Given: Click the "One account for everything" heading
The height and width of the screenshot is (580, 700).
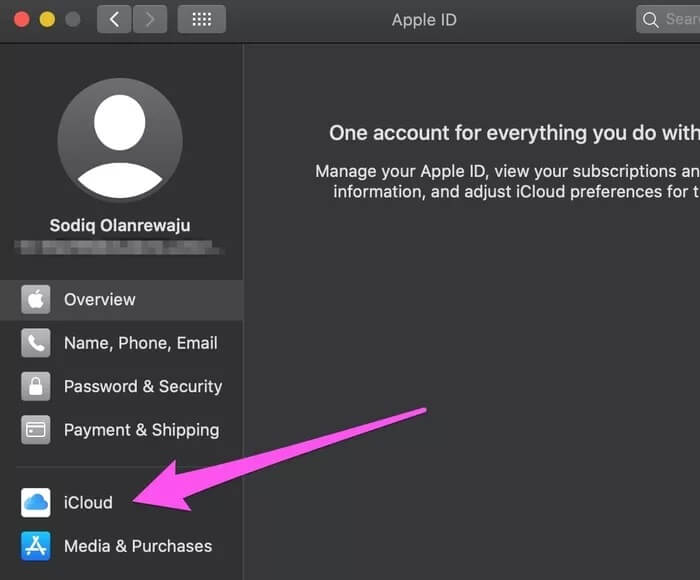Looking at the screenshot, I should 514,133.
